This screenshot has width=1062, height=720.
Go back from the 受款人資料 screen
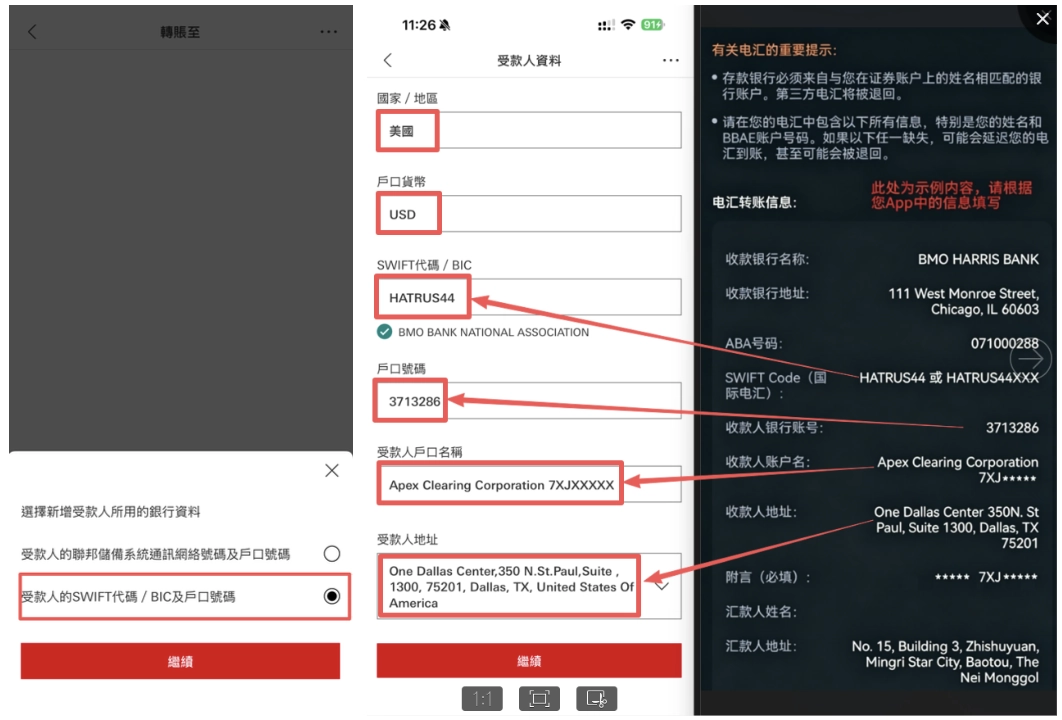[x=387, y=60]
